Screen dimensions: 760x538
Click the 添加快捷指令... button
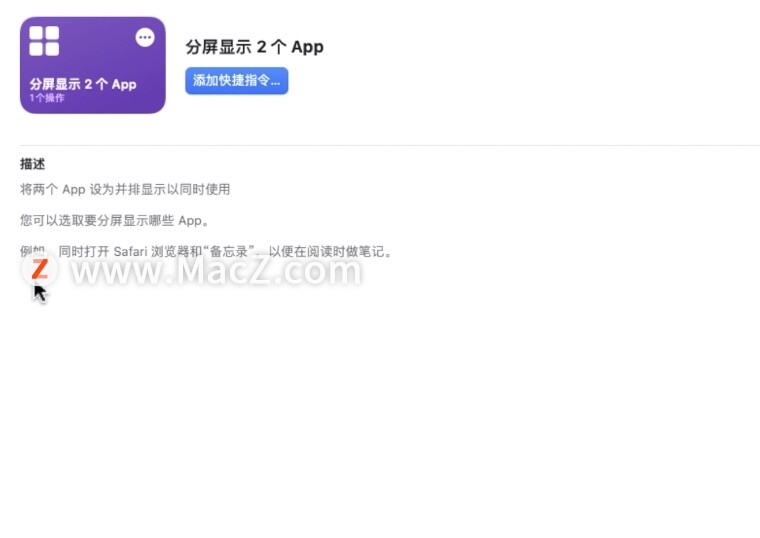tap(237, 80)
